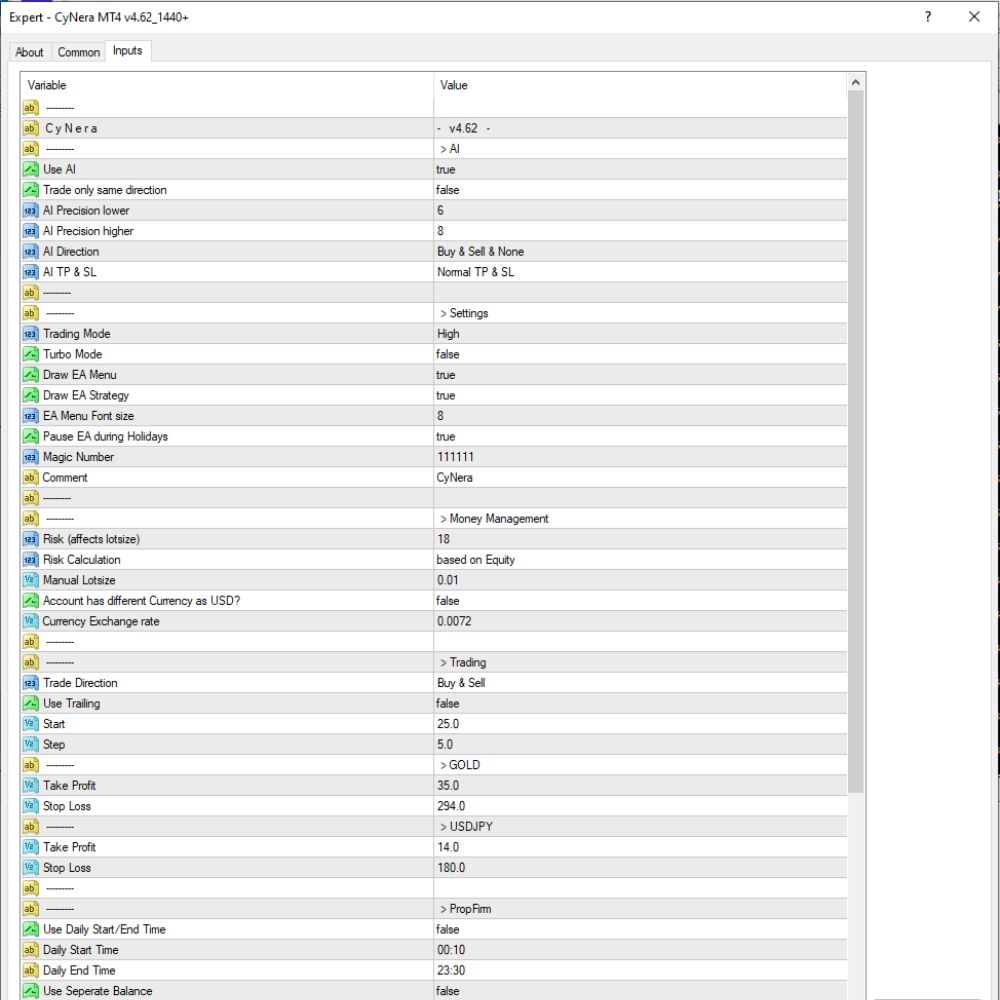Open the AI TP & SL value list

coord(640,272)
